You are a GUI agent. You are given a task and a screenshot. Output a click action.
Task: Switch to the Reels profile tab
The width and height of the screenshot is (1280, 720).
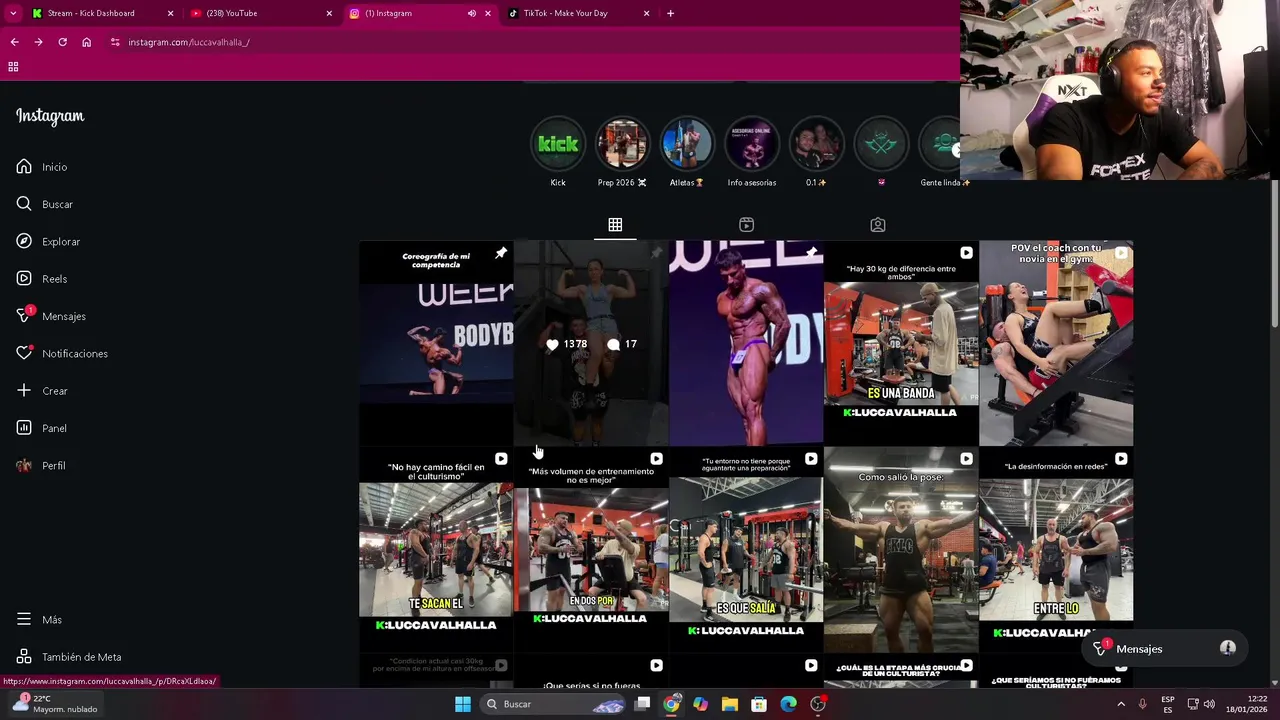click(746, 225)
